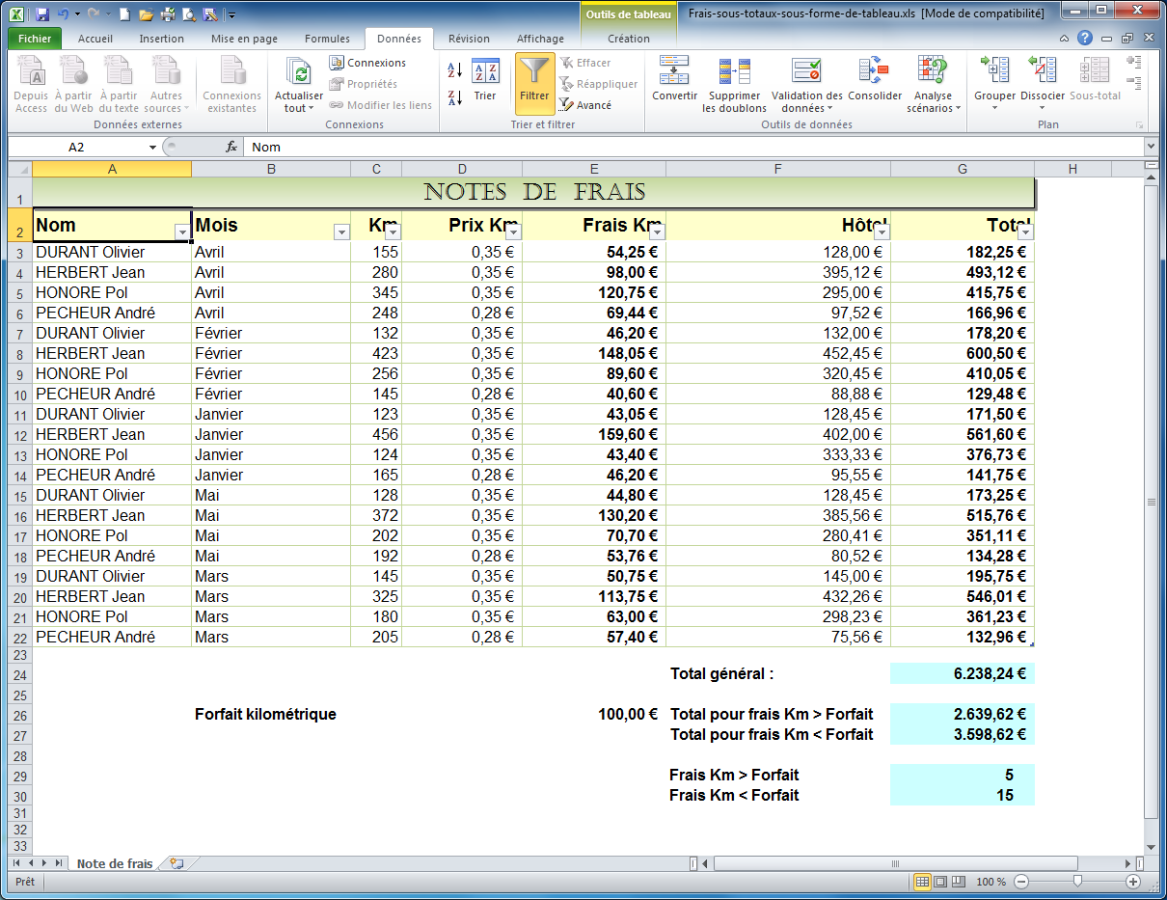
Task: Expand the Name Box dropdown arrow
Action: pos(153,147)
